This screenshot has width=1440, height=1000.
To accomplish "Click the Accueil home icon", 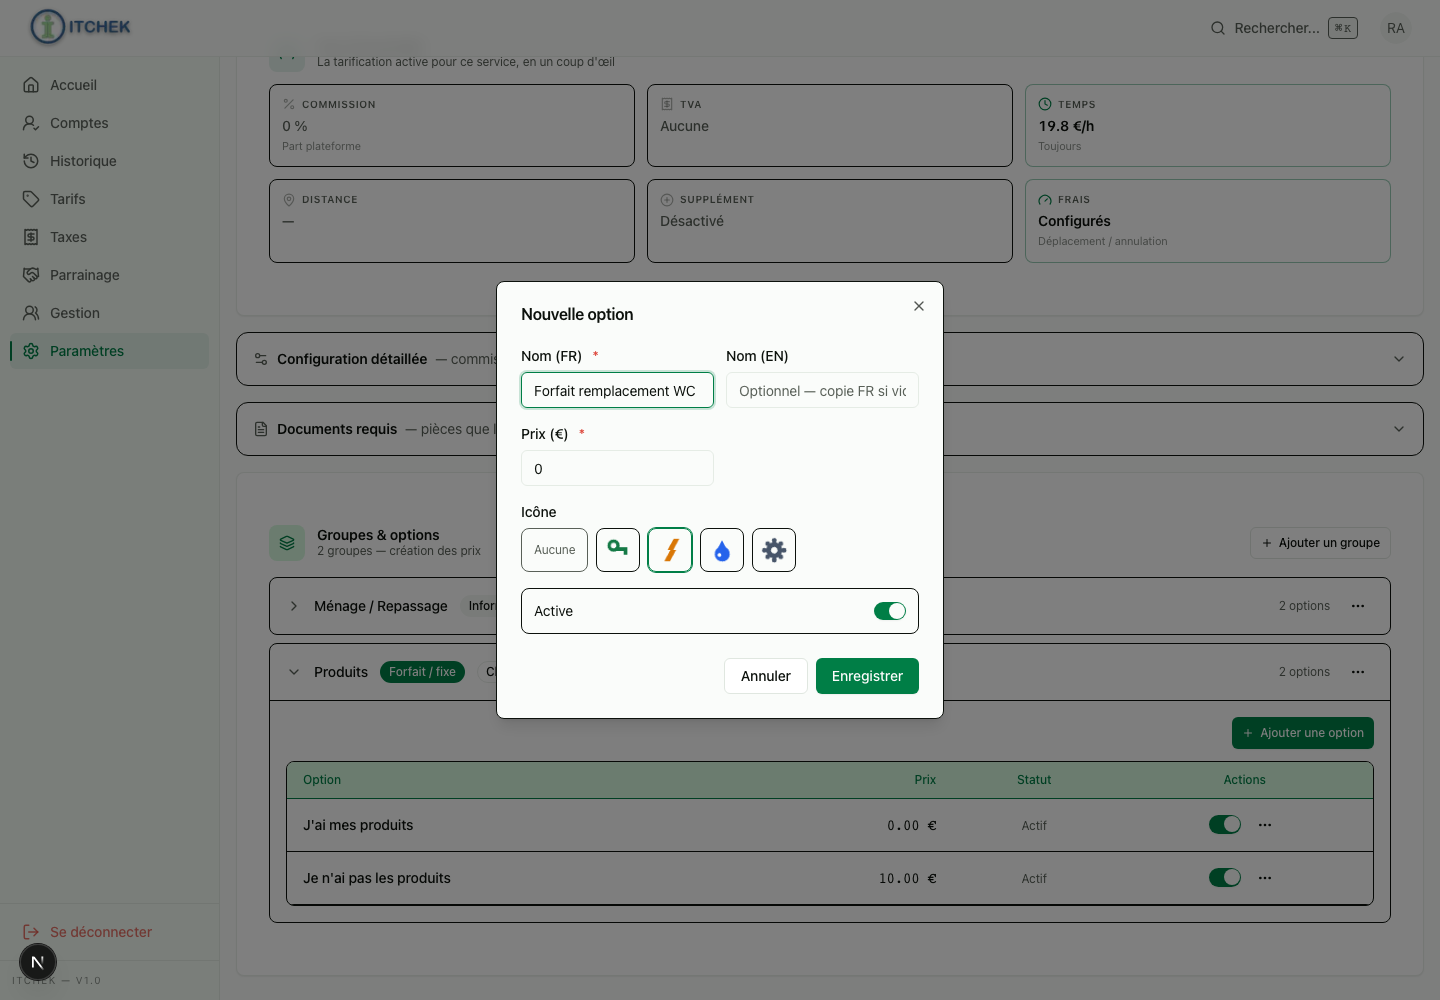I will 31,85.
